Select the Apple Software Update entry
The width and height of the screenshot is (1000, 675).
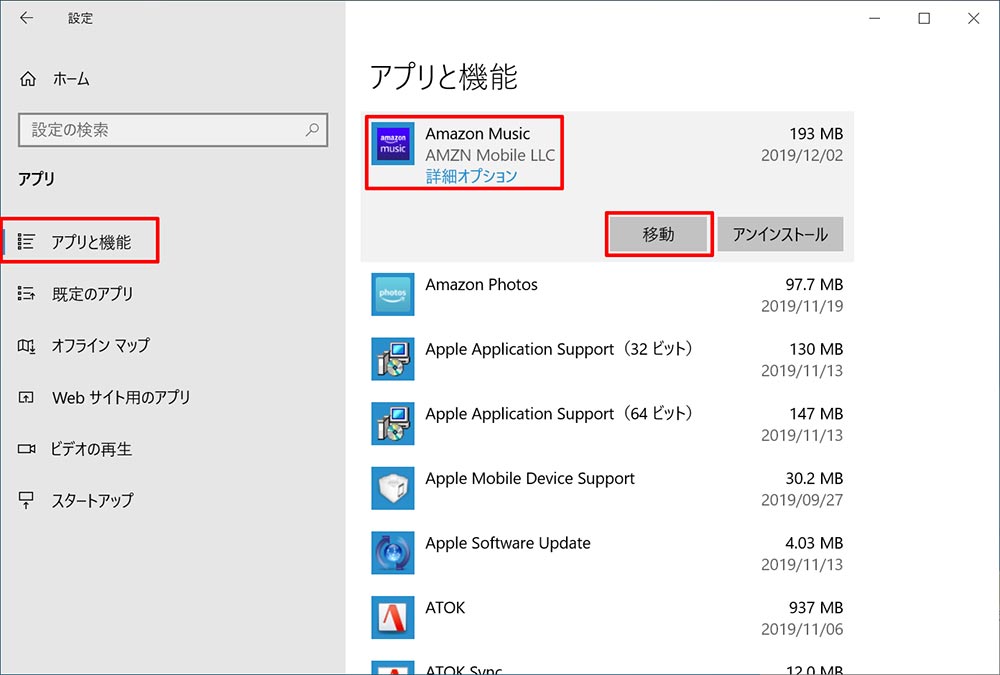607,553
